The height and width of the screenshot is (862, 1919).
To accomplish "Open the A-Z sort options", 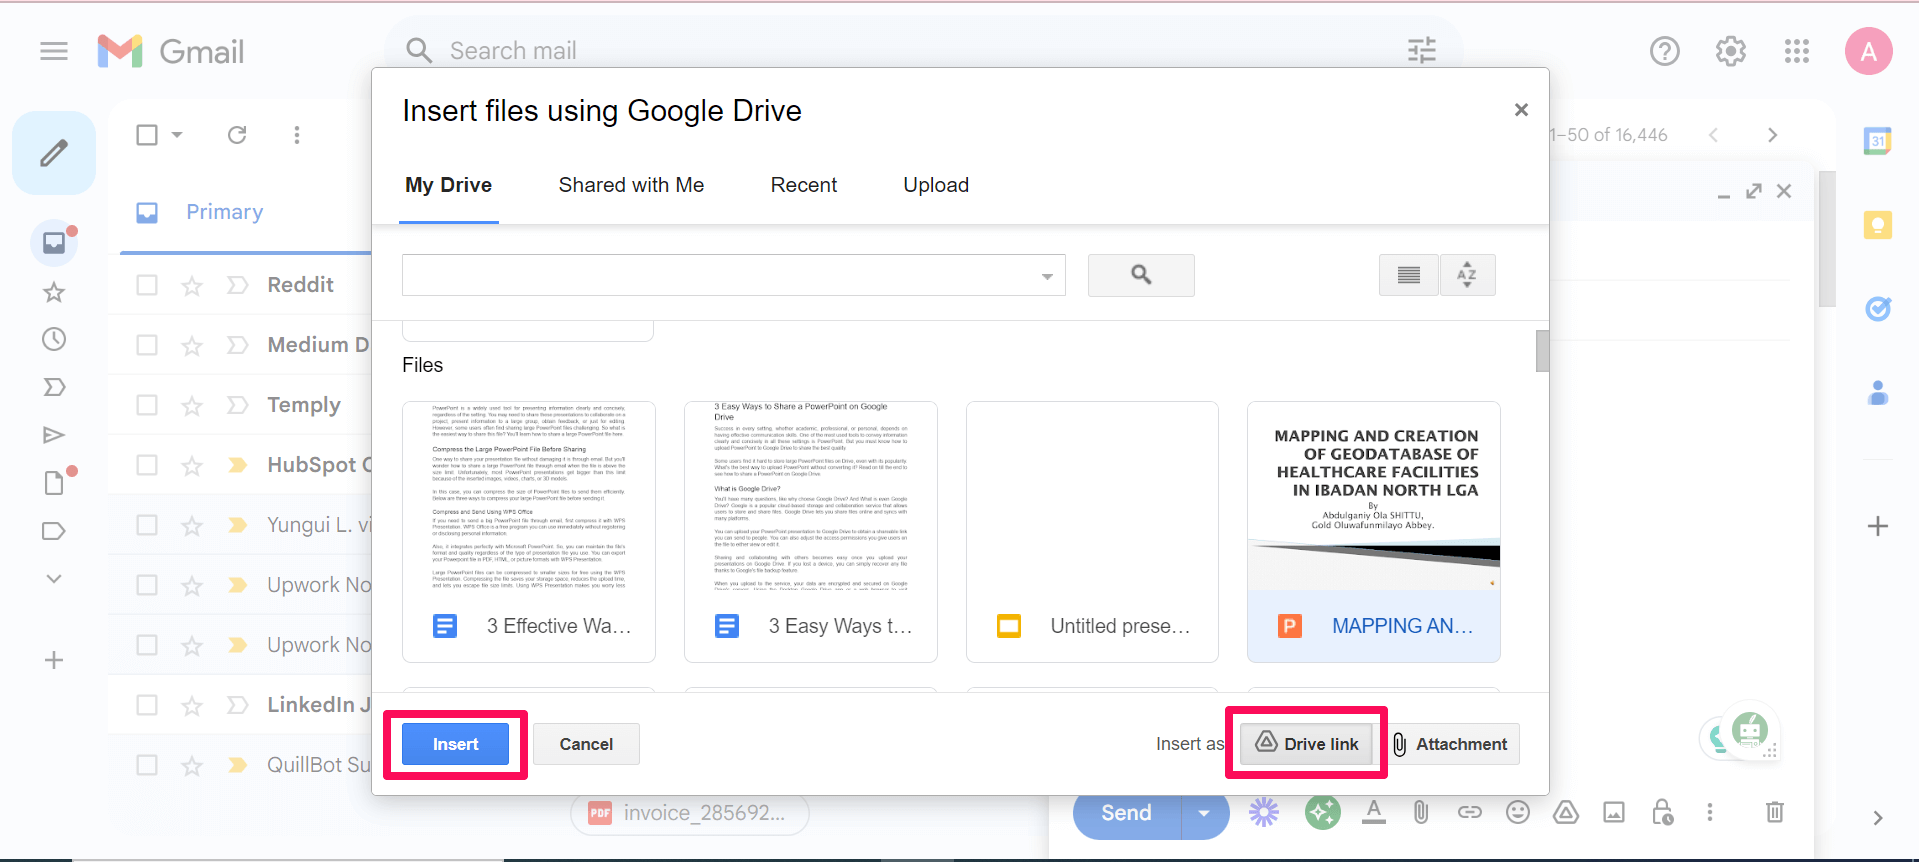I will tap(1467, 275).
